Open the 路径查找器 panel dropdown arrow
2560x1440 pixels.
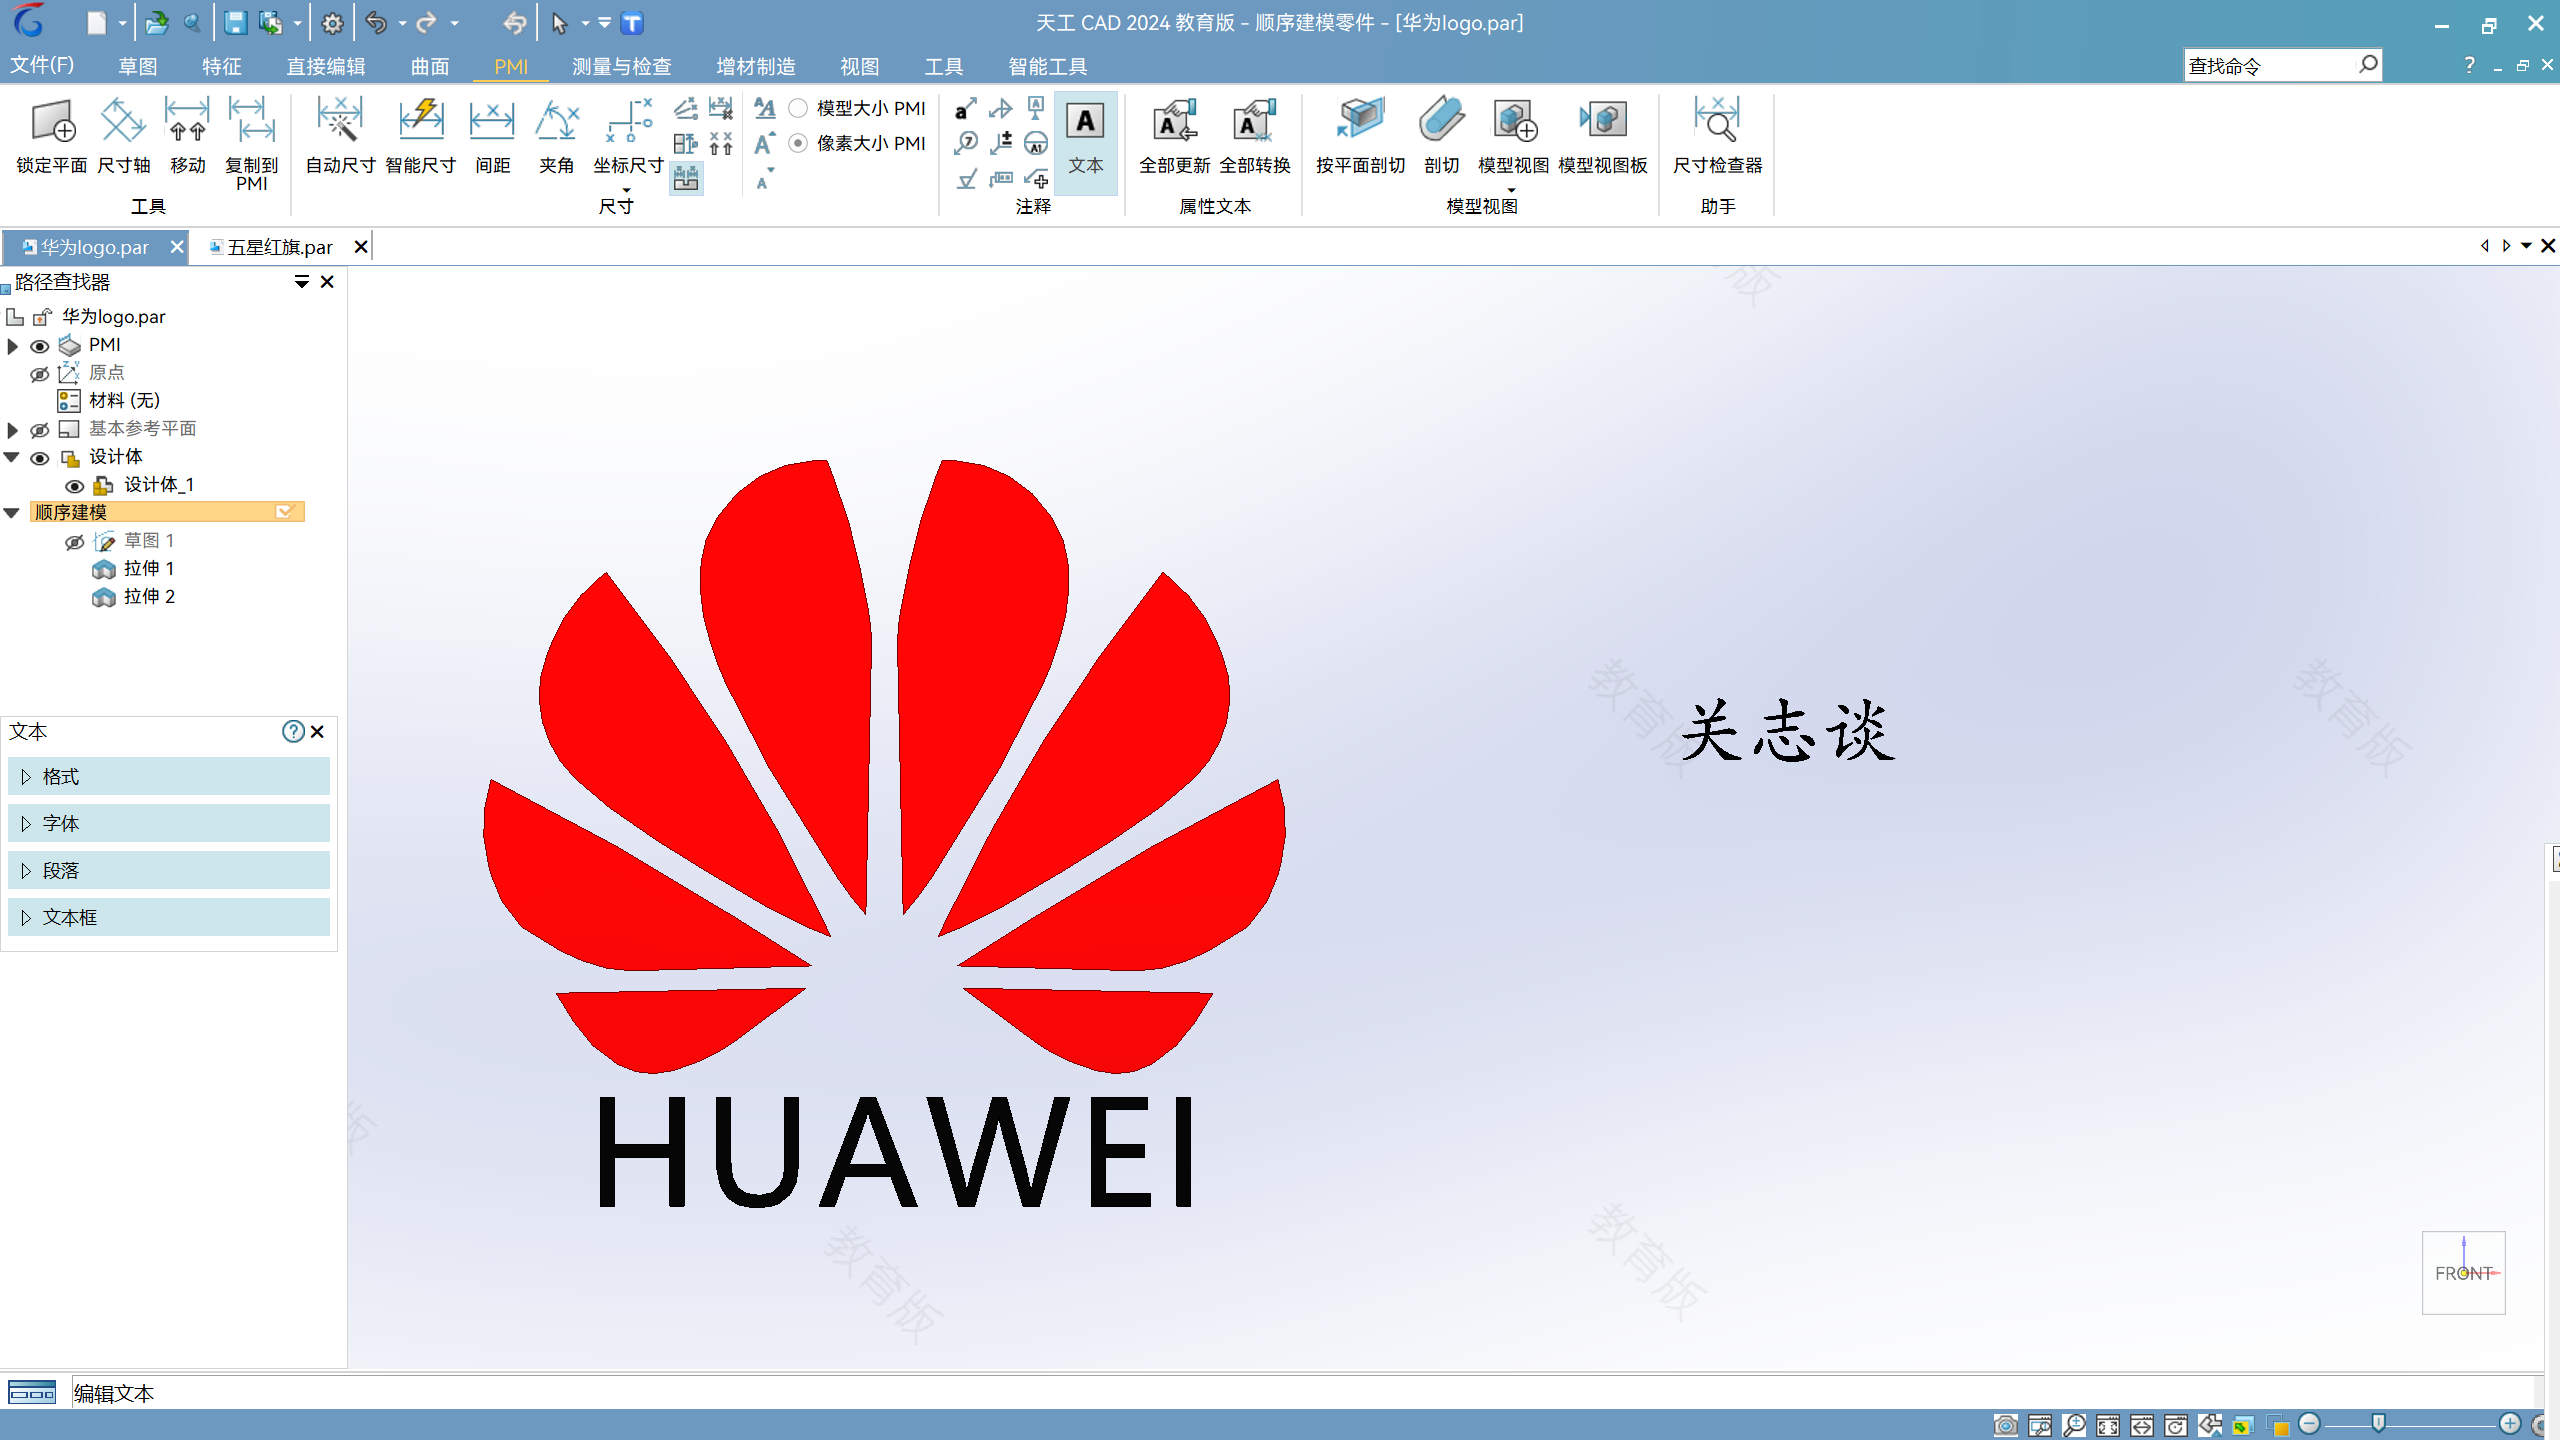[301, 282]
